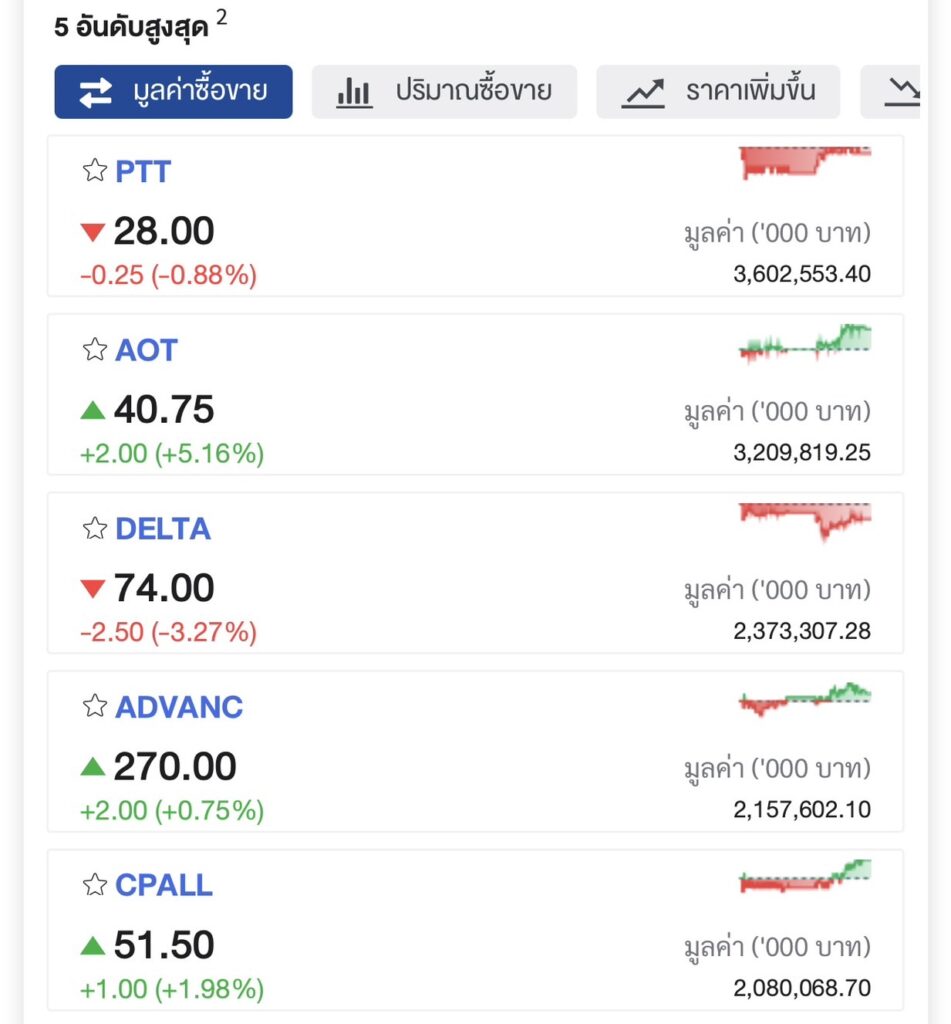Viewport: 951px width, 1024px height.
Task: Toggle favorite star for DELTA
Action: point(94,528)
